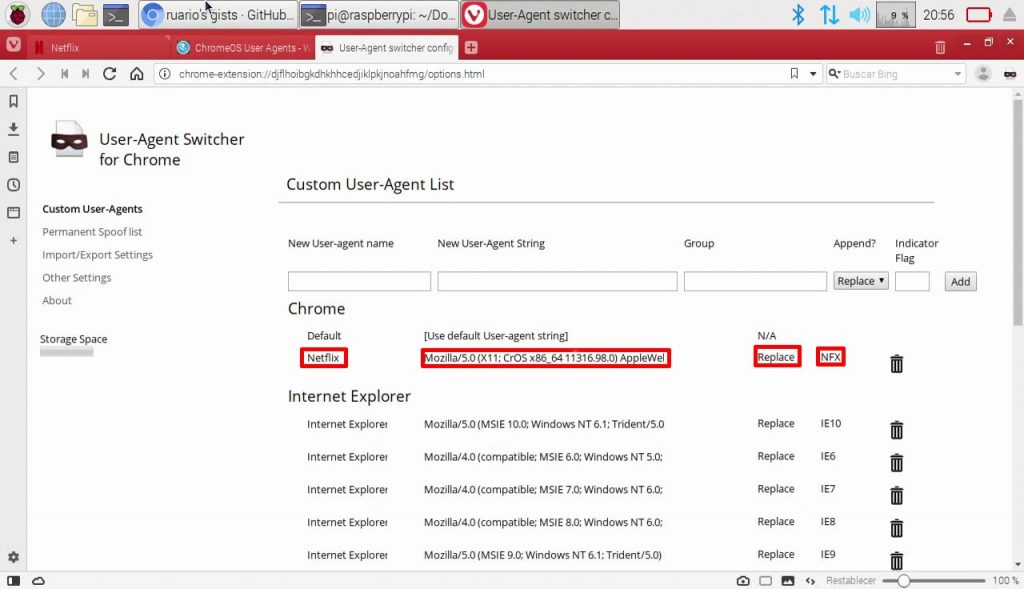Open page actions code icon

[810, 581]
